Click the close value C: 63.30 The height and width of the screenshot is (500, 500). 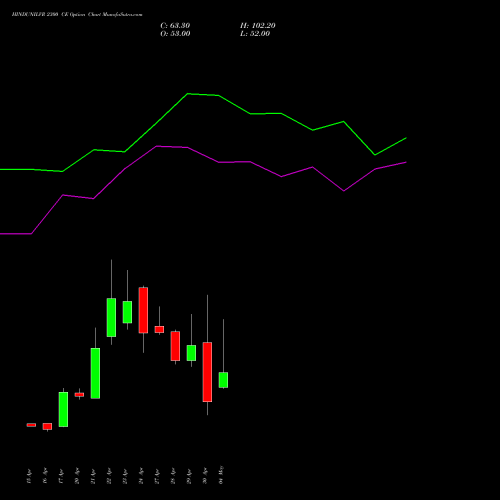(175, 26)
